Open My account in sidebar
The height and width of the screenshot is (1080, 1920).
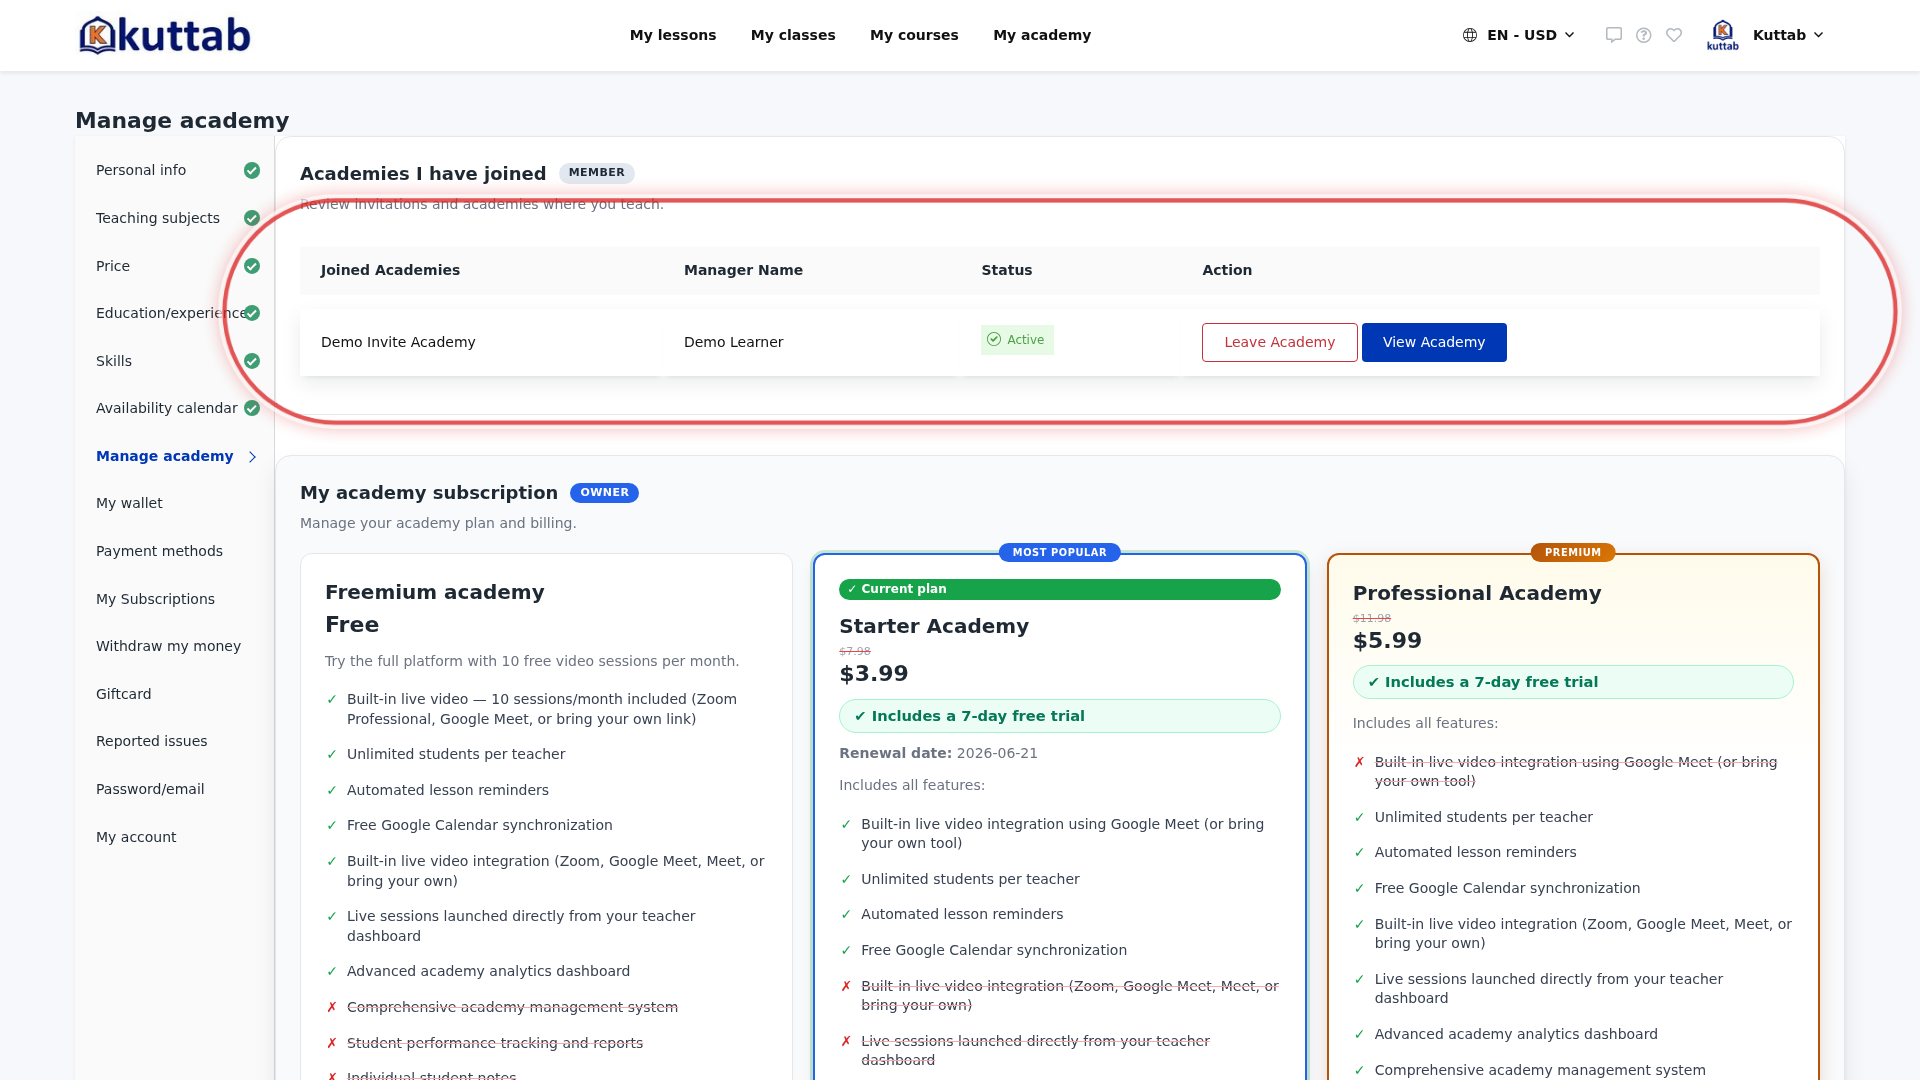[136, 837]
